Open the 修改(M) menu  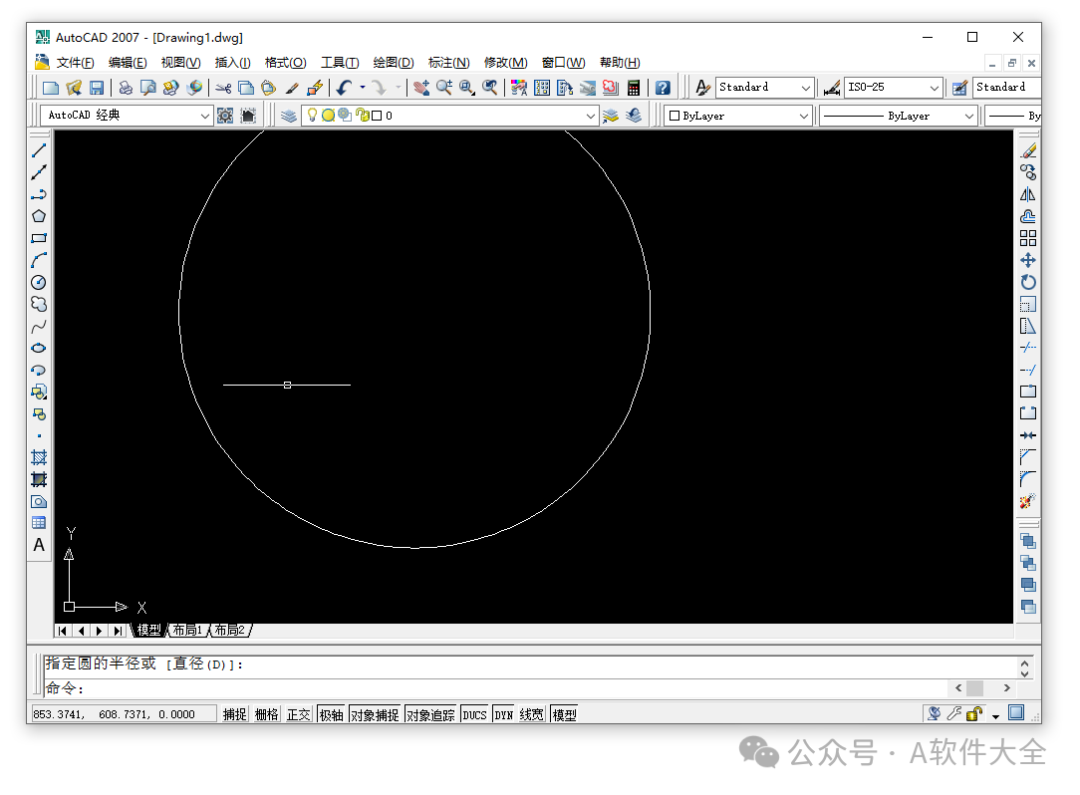[x=506, y=63]
